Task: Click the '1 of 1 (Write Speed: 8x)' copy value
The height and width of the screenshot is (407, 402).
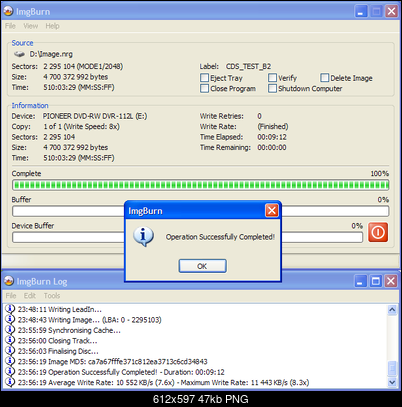Action: 81,126
